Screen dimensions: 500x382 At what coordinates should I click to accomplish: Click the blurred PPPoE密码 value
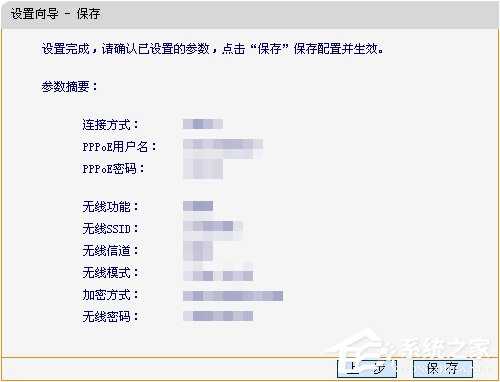pyautogui.click(x=203, y=169)
